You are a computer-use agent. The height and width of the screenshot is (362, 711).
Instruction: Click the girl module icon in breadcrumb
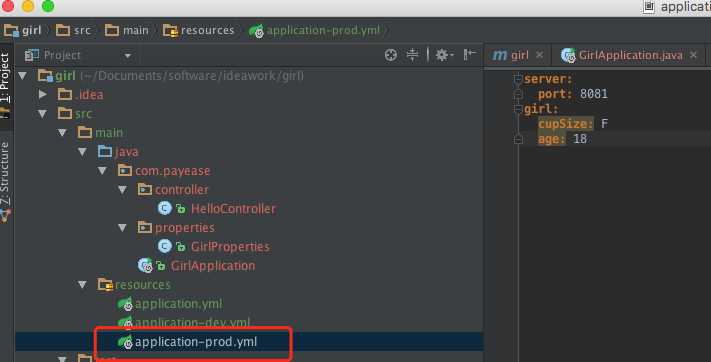click(11, 30)
